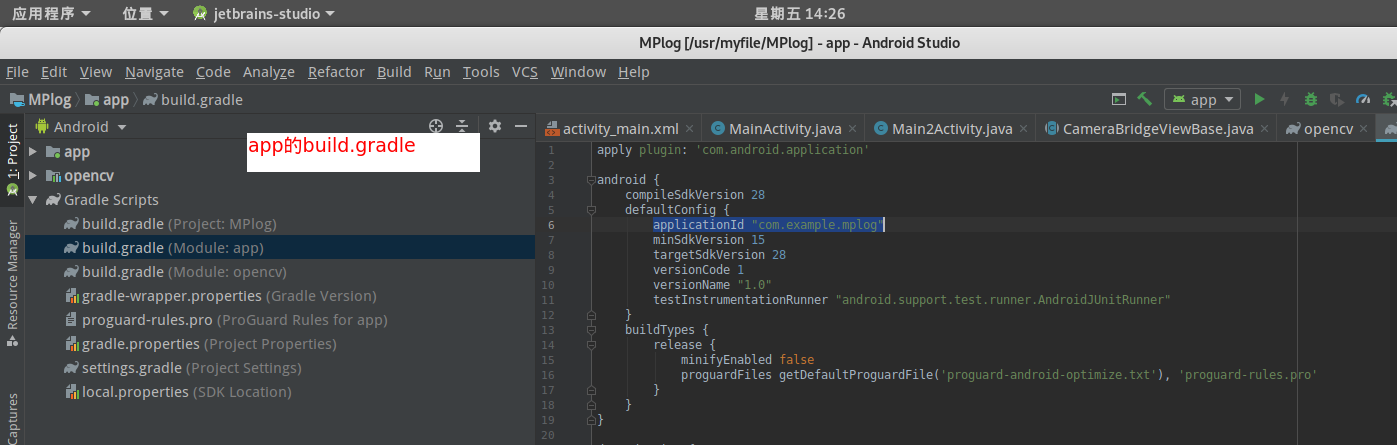Toggle the Captures side tool tab

tap(12, 417)
